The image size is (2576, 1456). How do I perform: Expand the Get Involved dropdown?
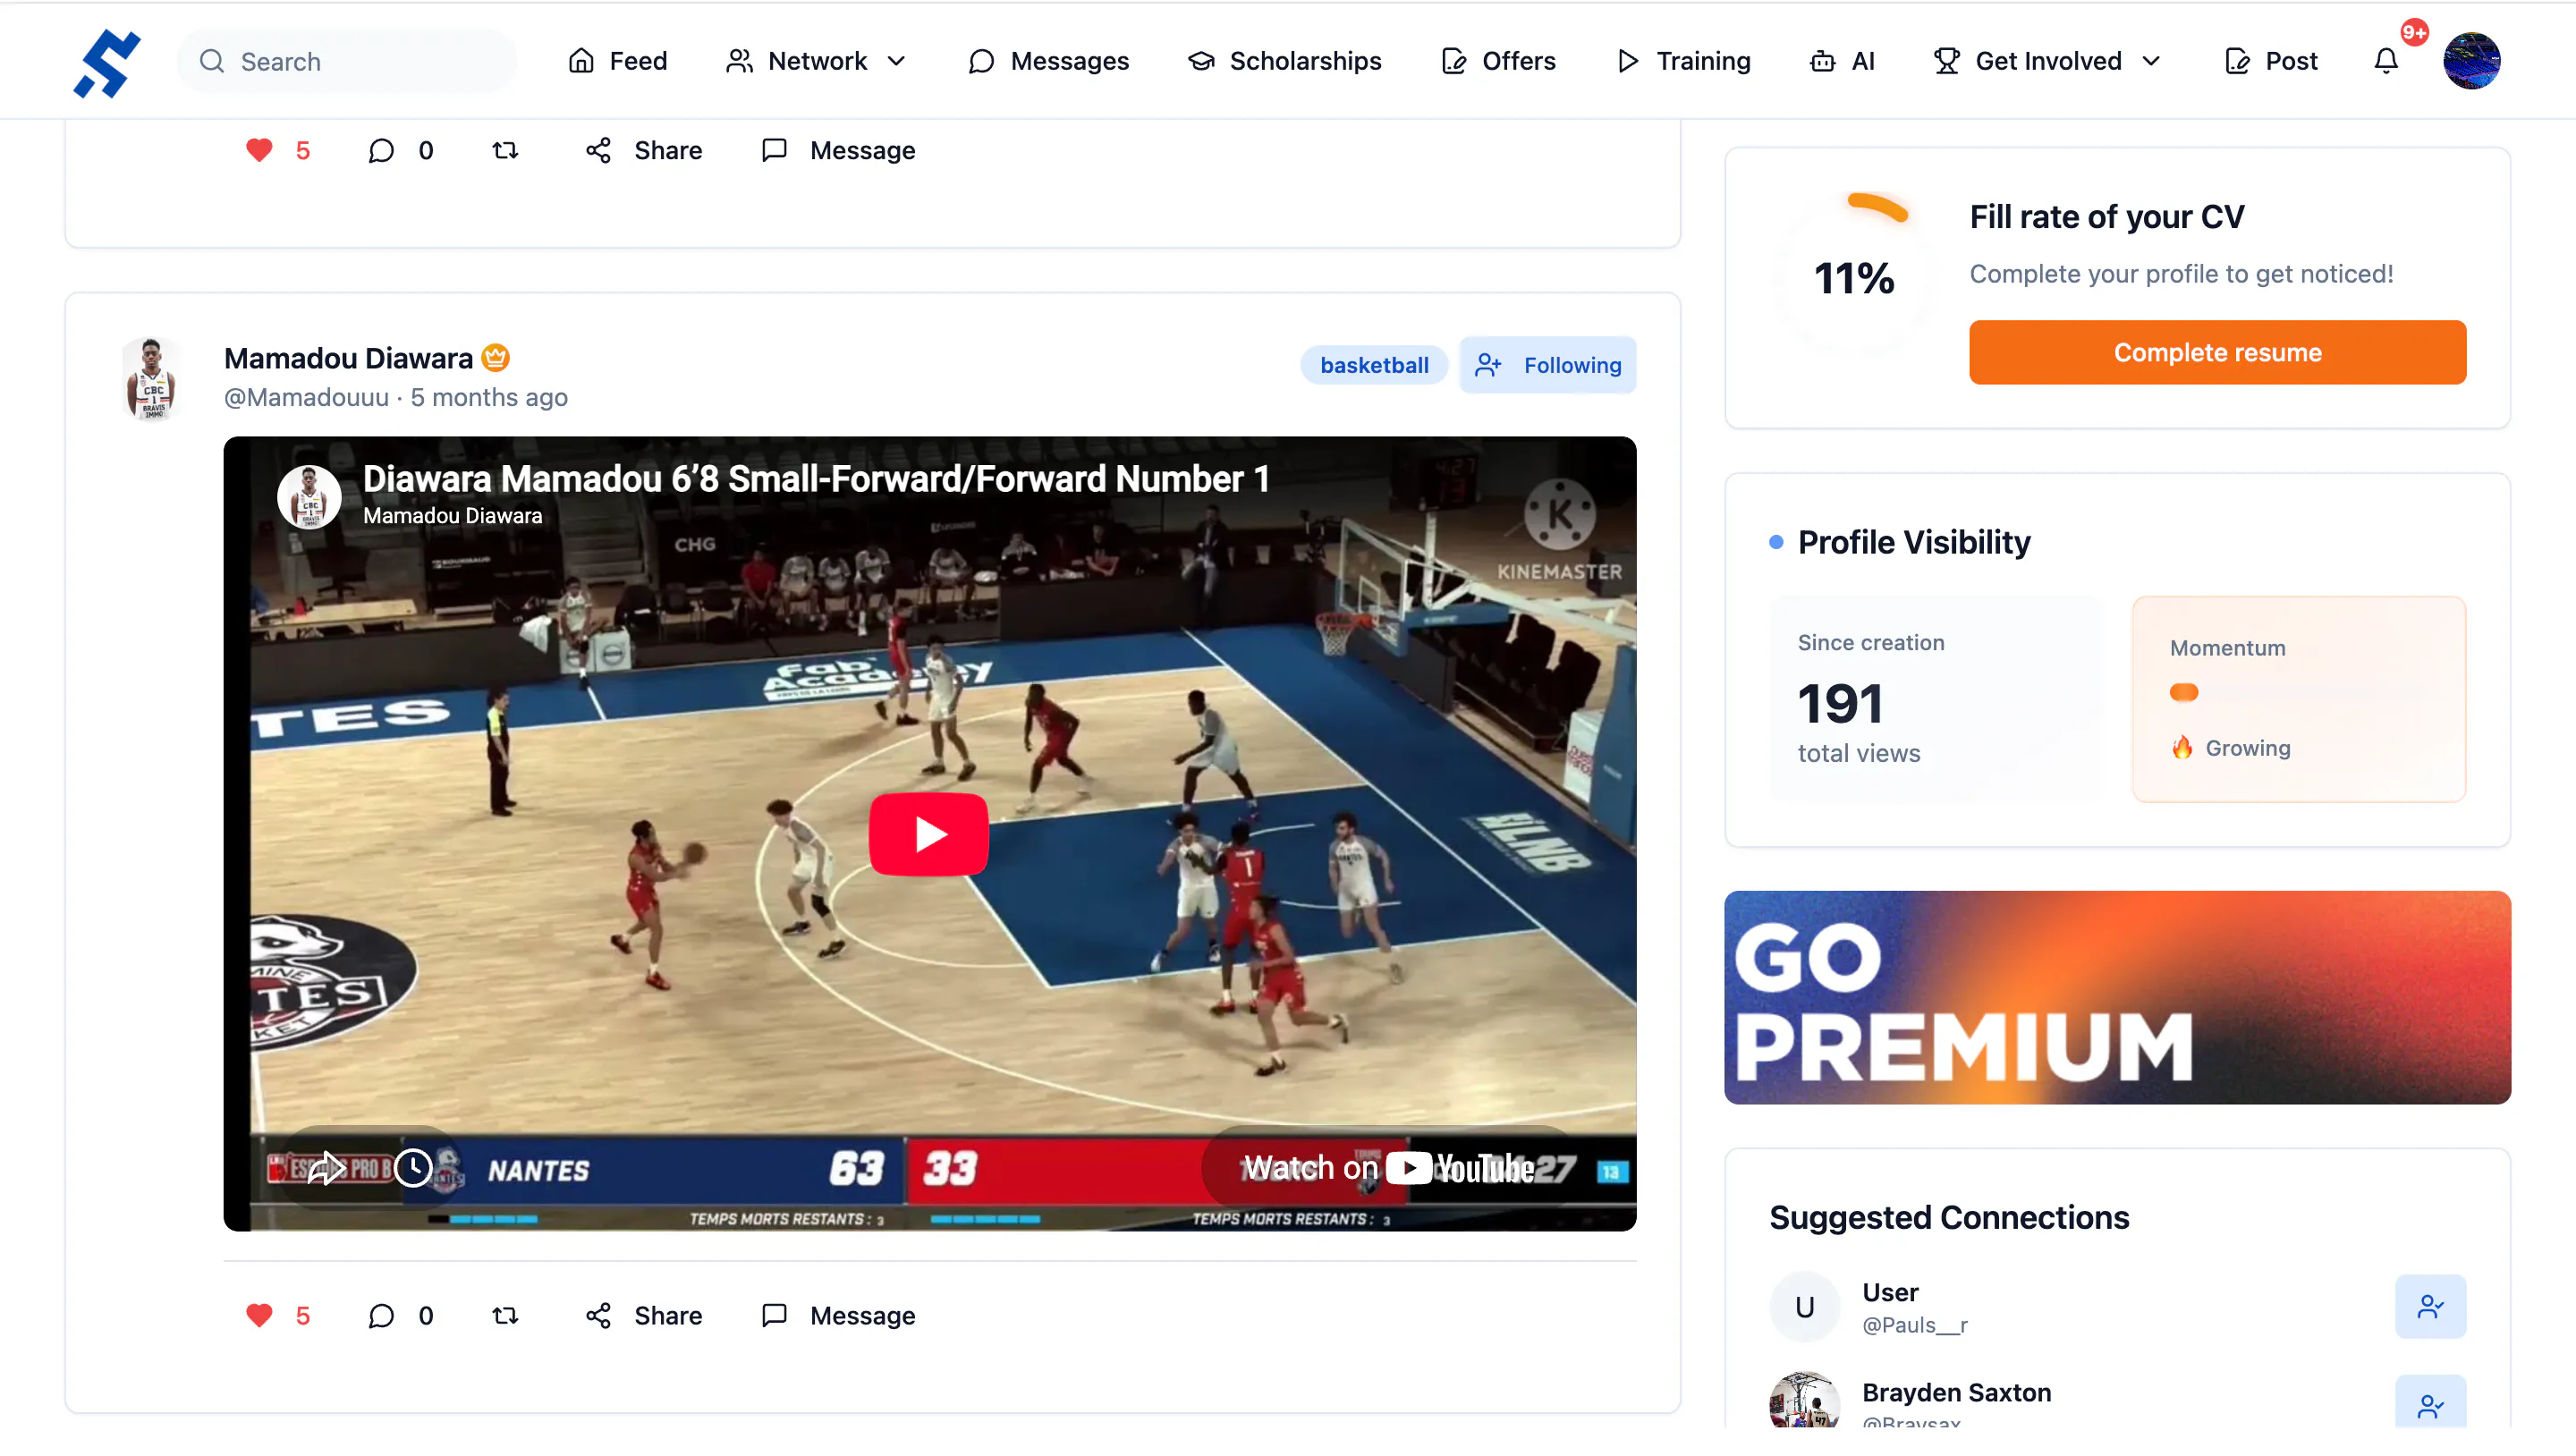(2047, 61)
